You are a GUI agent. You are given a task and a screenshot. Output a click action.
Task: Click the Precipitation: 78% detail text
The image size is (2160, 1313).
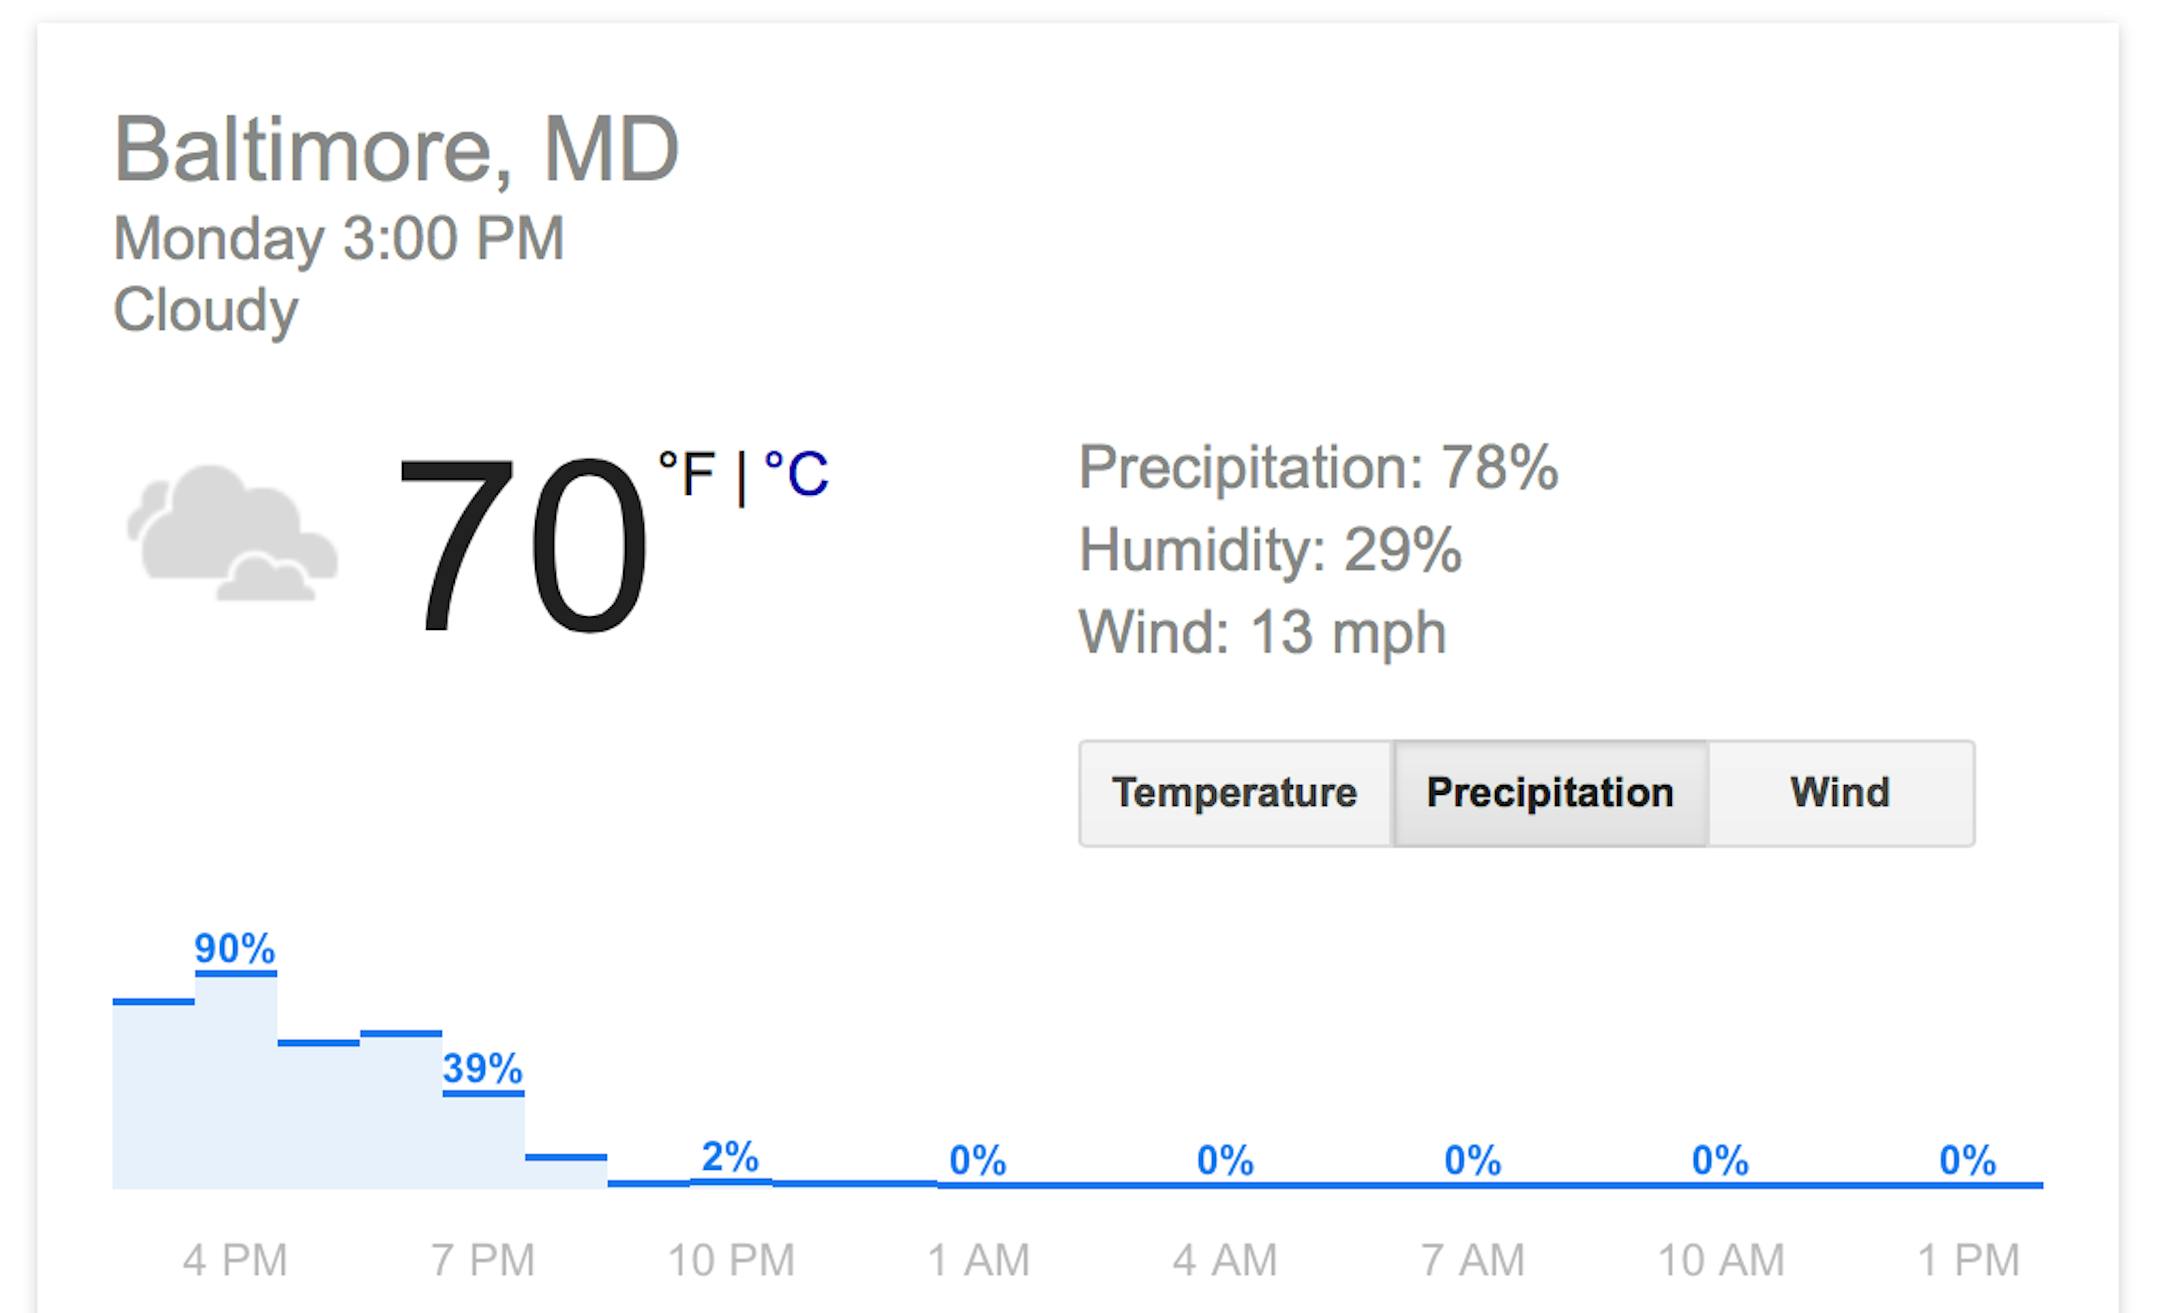coord(1318,467)
